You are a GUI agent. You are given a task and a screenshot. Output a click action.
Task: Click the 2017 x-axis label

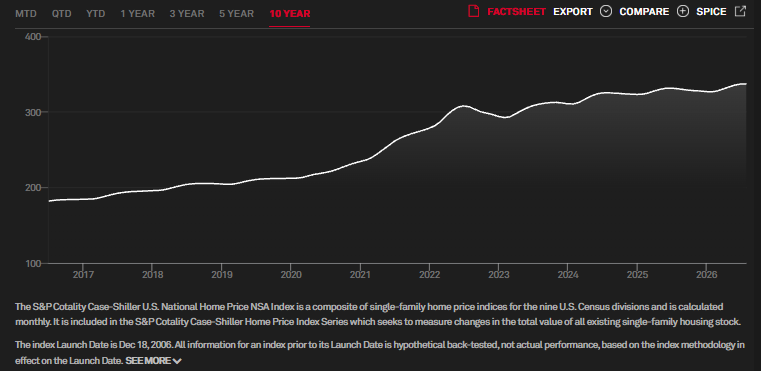(x=83, y=275)
